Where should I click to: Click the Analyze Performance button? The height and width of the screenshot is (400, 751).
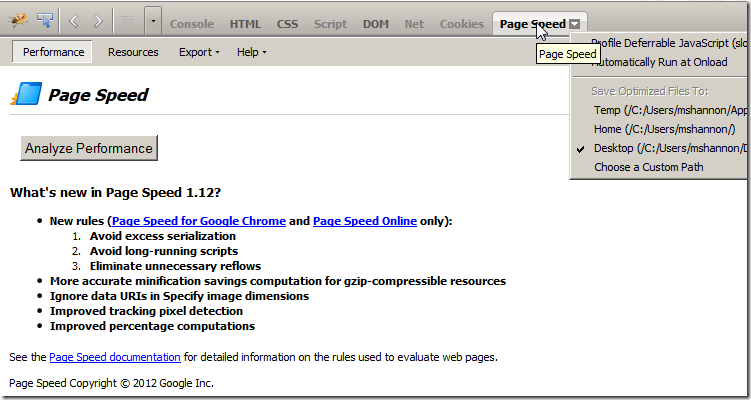click(89, 148)
